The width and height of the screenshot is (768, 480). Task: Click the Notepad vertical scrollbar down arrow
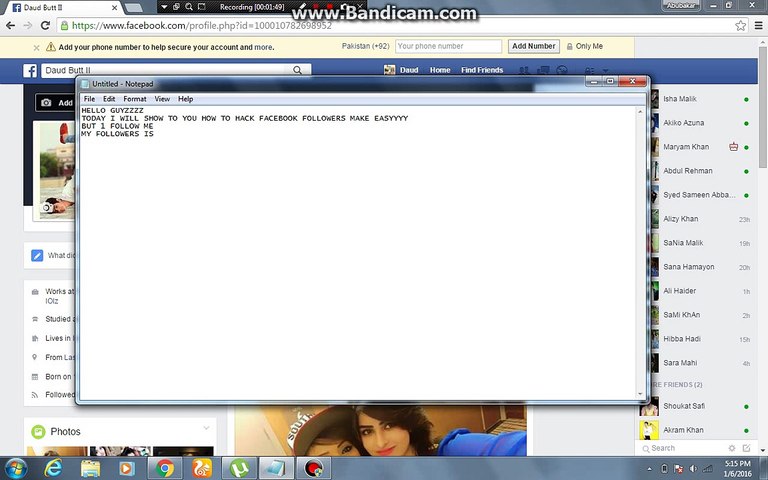[640, 394]
